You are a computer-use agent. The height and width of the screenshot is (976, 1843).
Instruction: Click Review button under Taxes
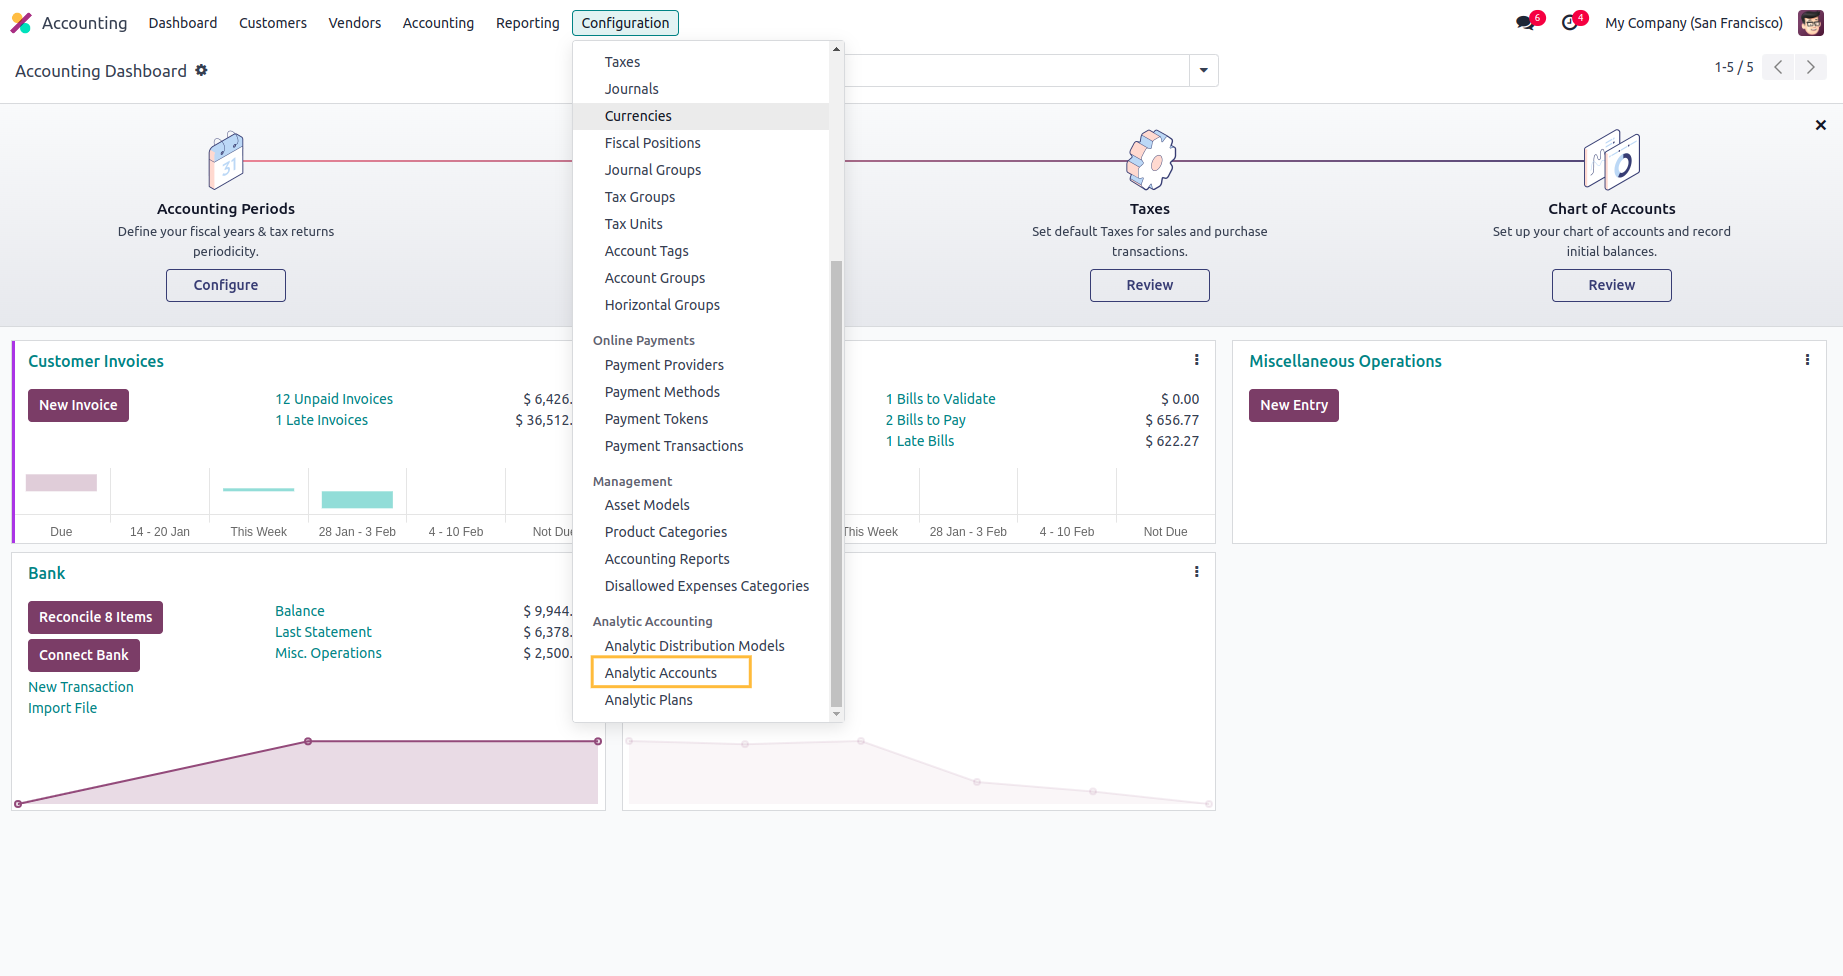coord(1150,285)
